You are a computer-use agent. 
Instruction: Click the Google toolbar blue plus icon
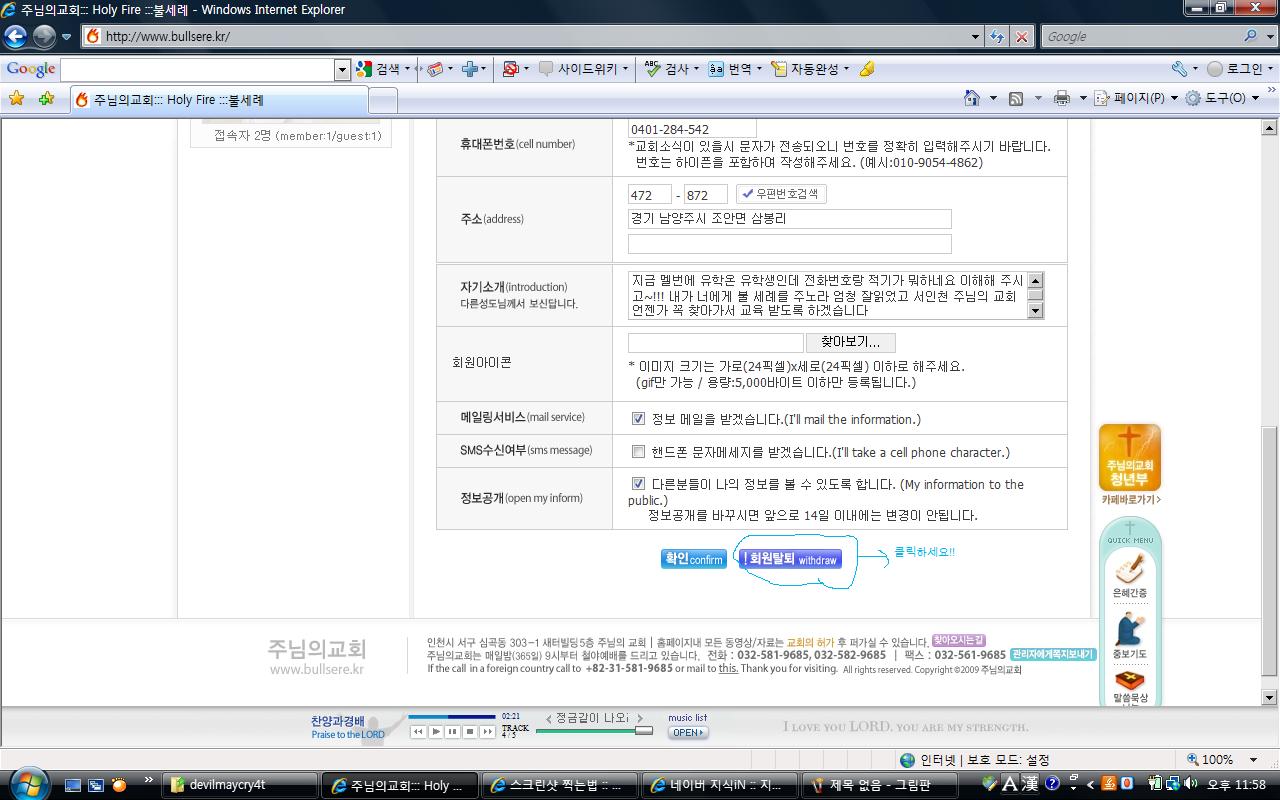(469, 69)
